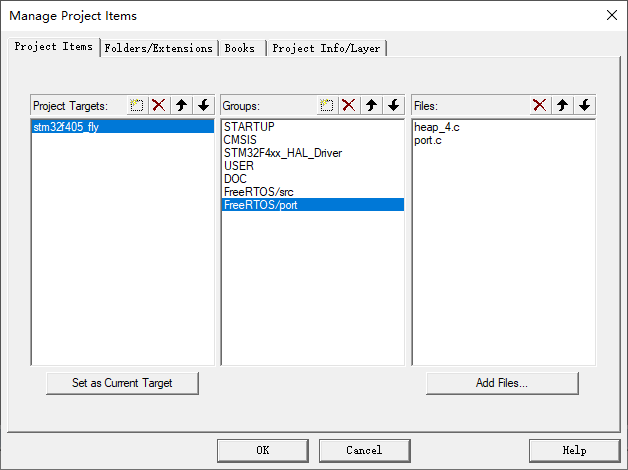Move the selected Group up

coord(371,106)
